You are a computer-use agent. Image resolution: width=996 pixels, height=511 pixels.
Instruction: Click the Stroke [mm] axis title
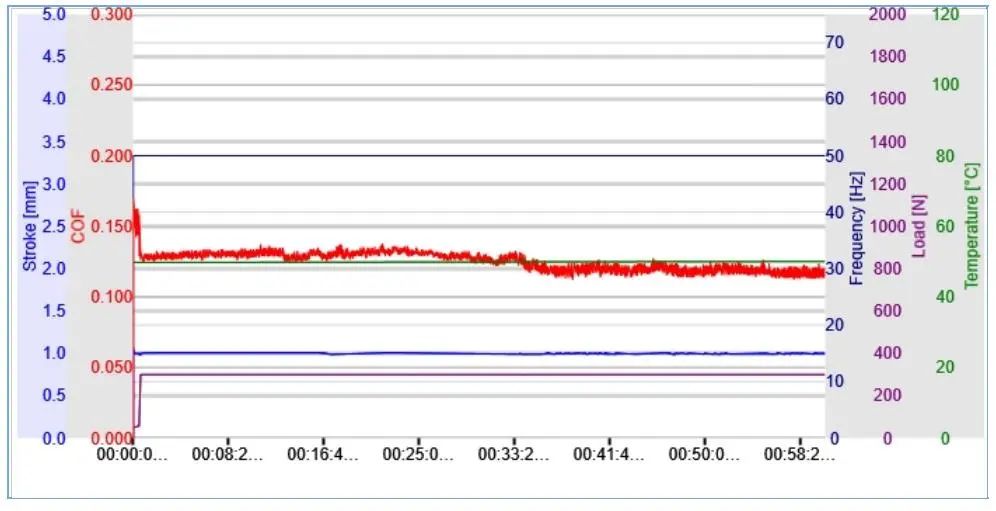pyautogui.click(x=30, y=226)
